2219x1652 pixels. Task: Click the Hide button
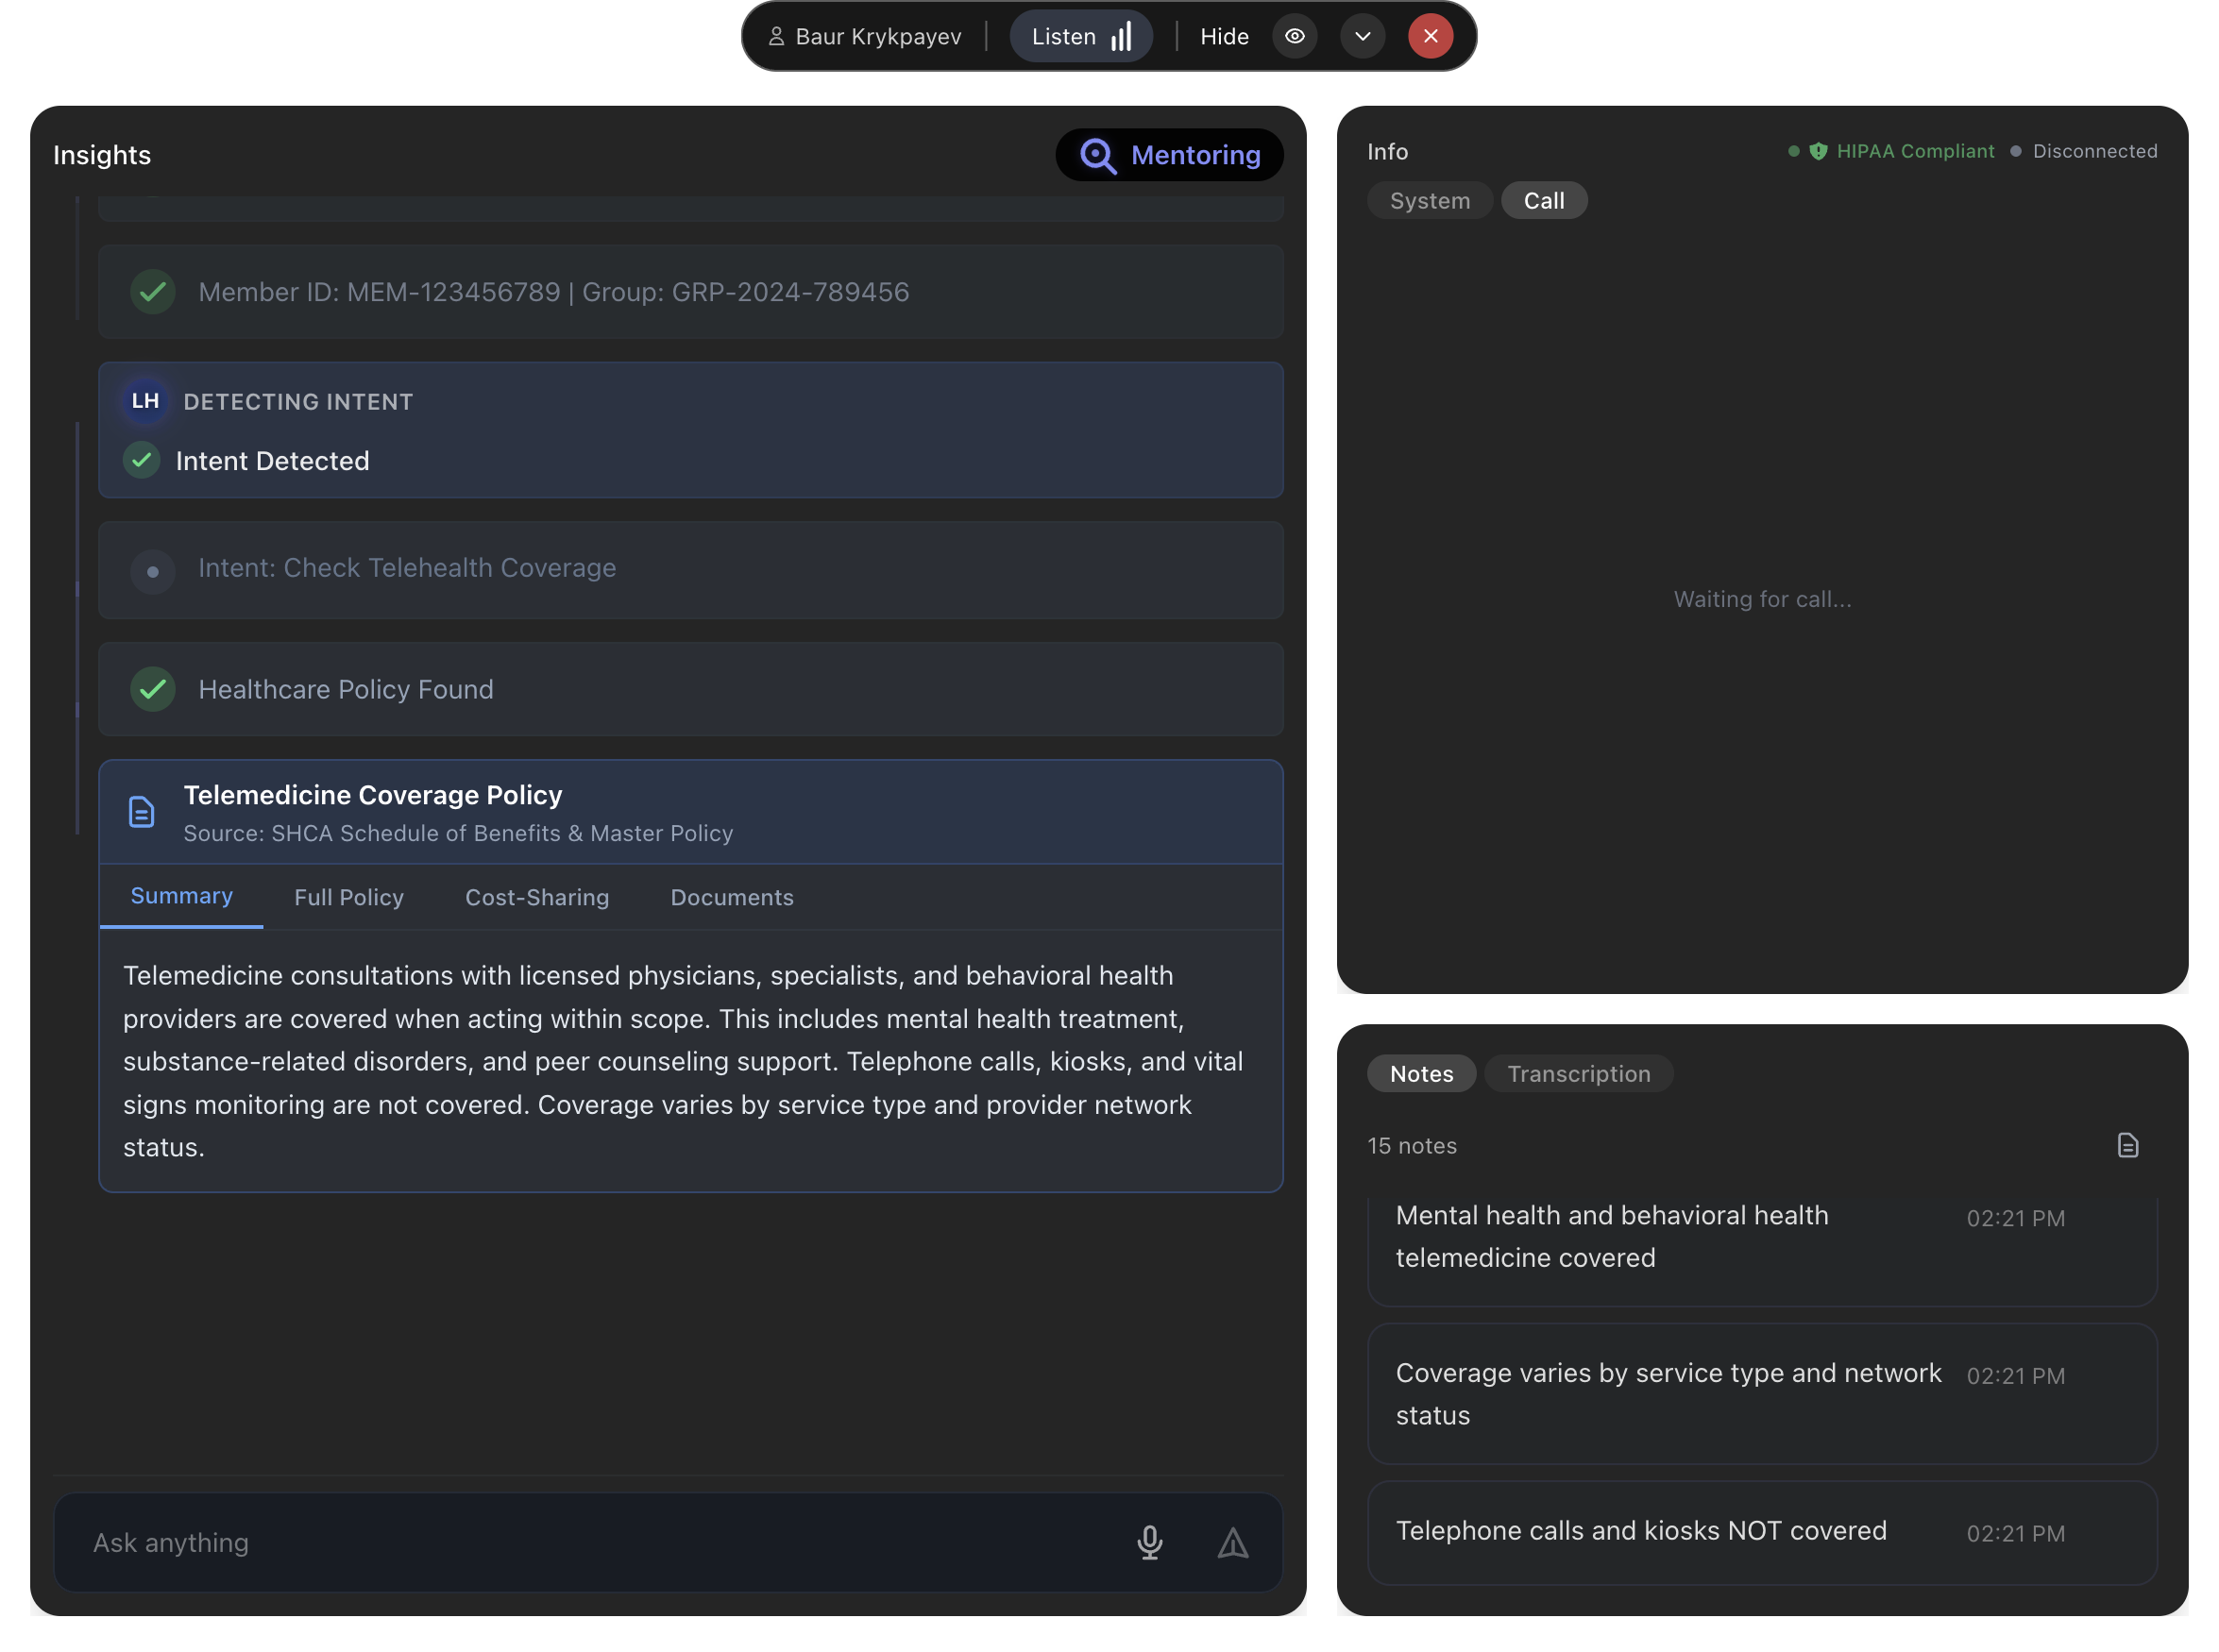tap(1224, 36)
